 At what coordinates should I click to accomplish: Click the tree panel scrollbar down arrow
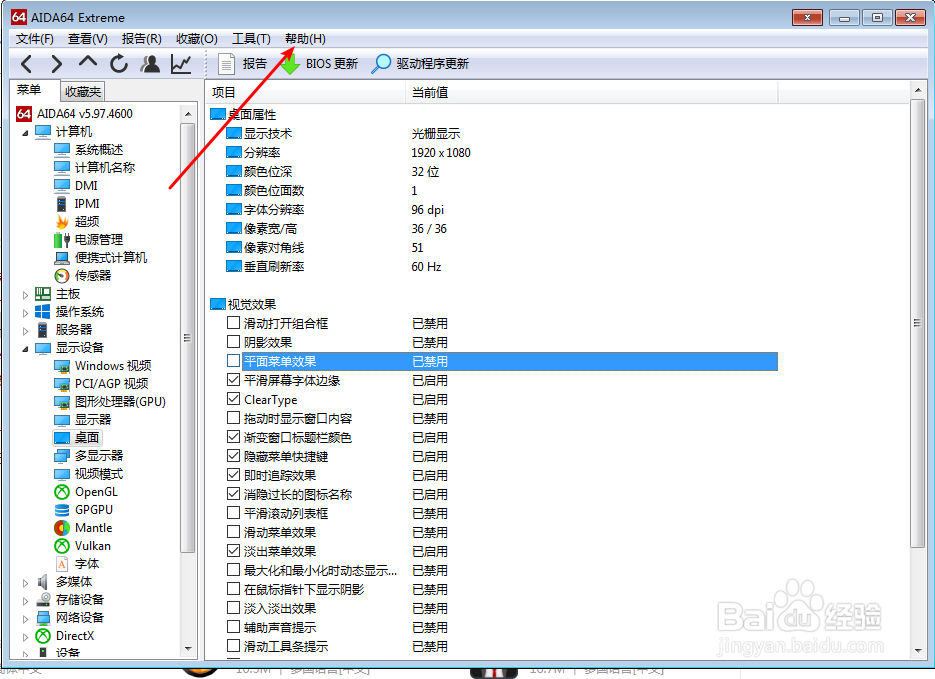[188, 649]
